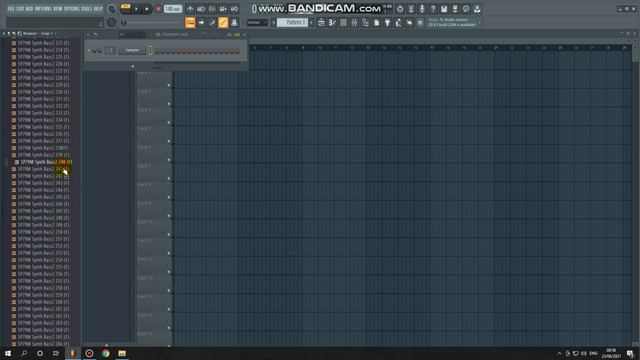Open the VIEW menu
Viewport: 640px width, 360px height.
pyautogui.click(x=58, y=9)
